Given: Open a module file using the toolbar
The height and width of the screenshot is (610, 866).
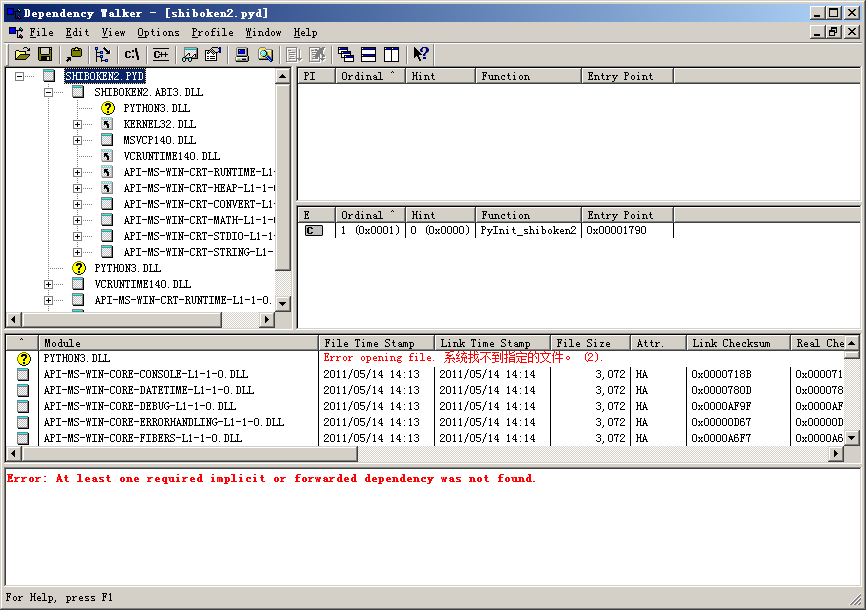Looking at the screenshot, I should point(23,54).
